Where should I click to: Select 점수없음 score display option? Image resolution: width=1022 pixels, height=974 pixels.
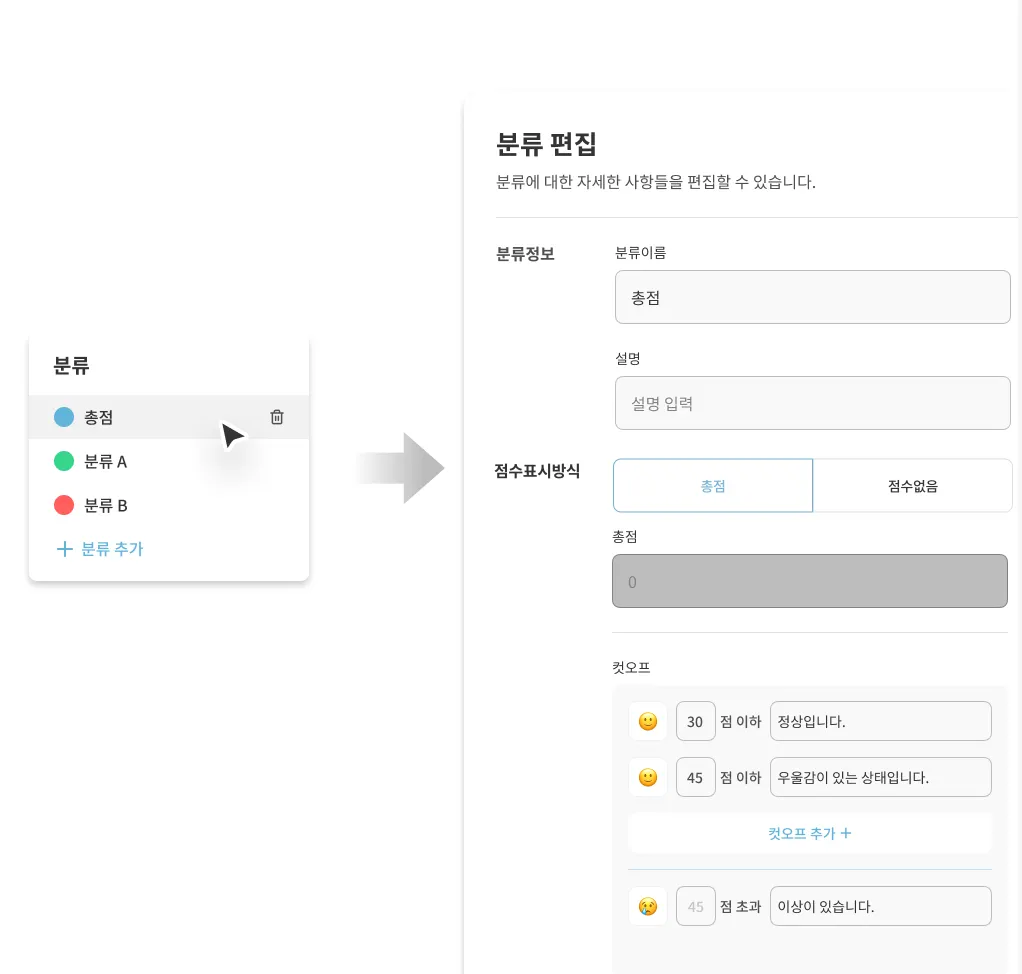pyautogui.click(x=912, y=486)
